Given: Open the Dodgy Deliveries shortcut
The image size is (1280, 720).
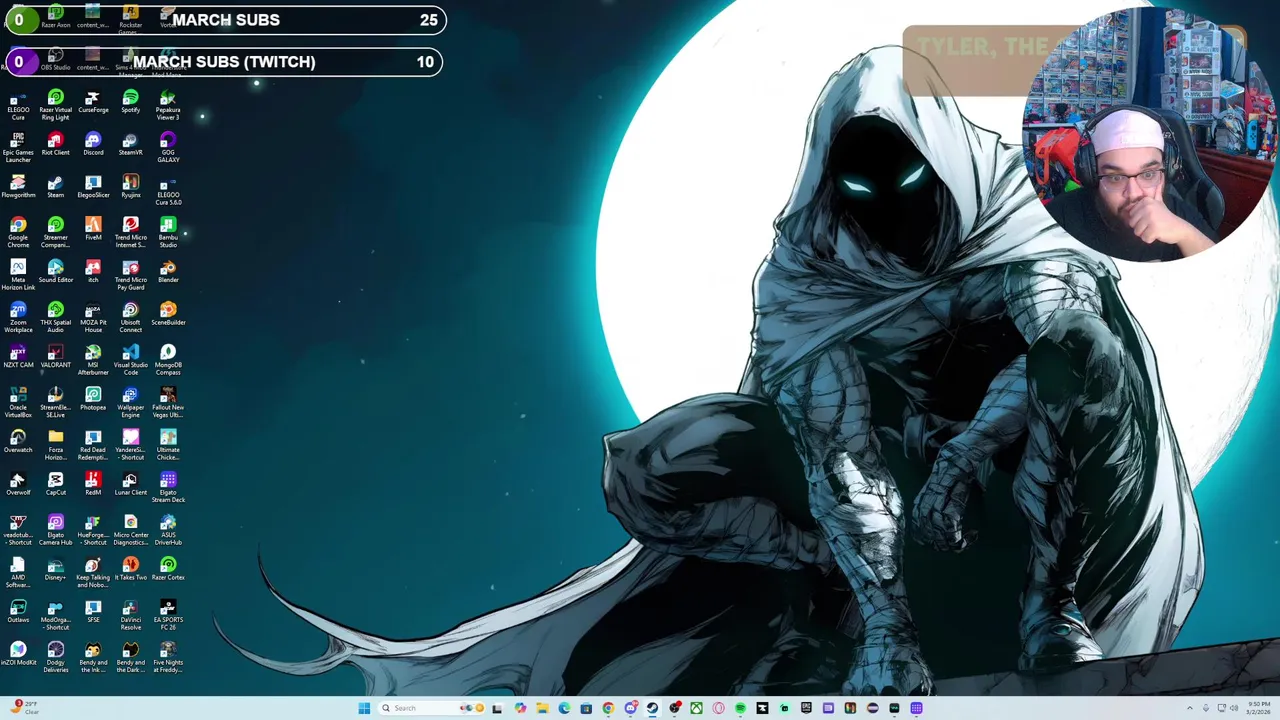Looking at the screenshot, I should [55, 658].
